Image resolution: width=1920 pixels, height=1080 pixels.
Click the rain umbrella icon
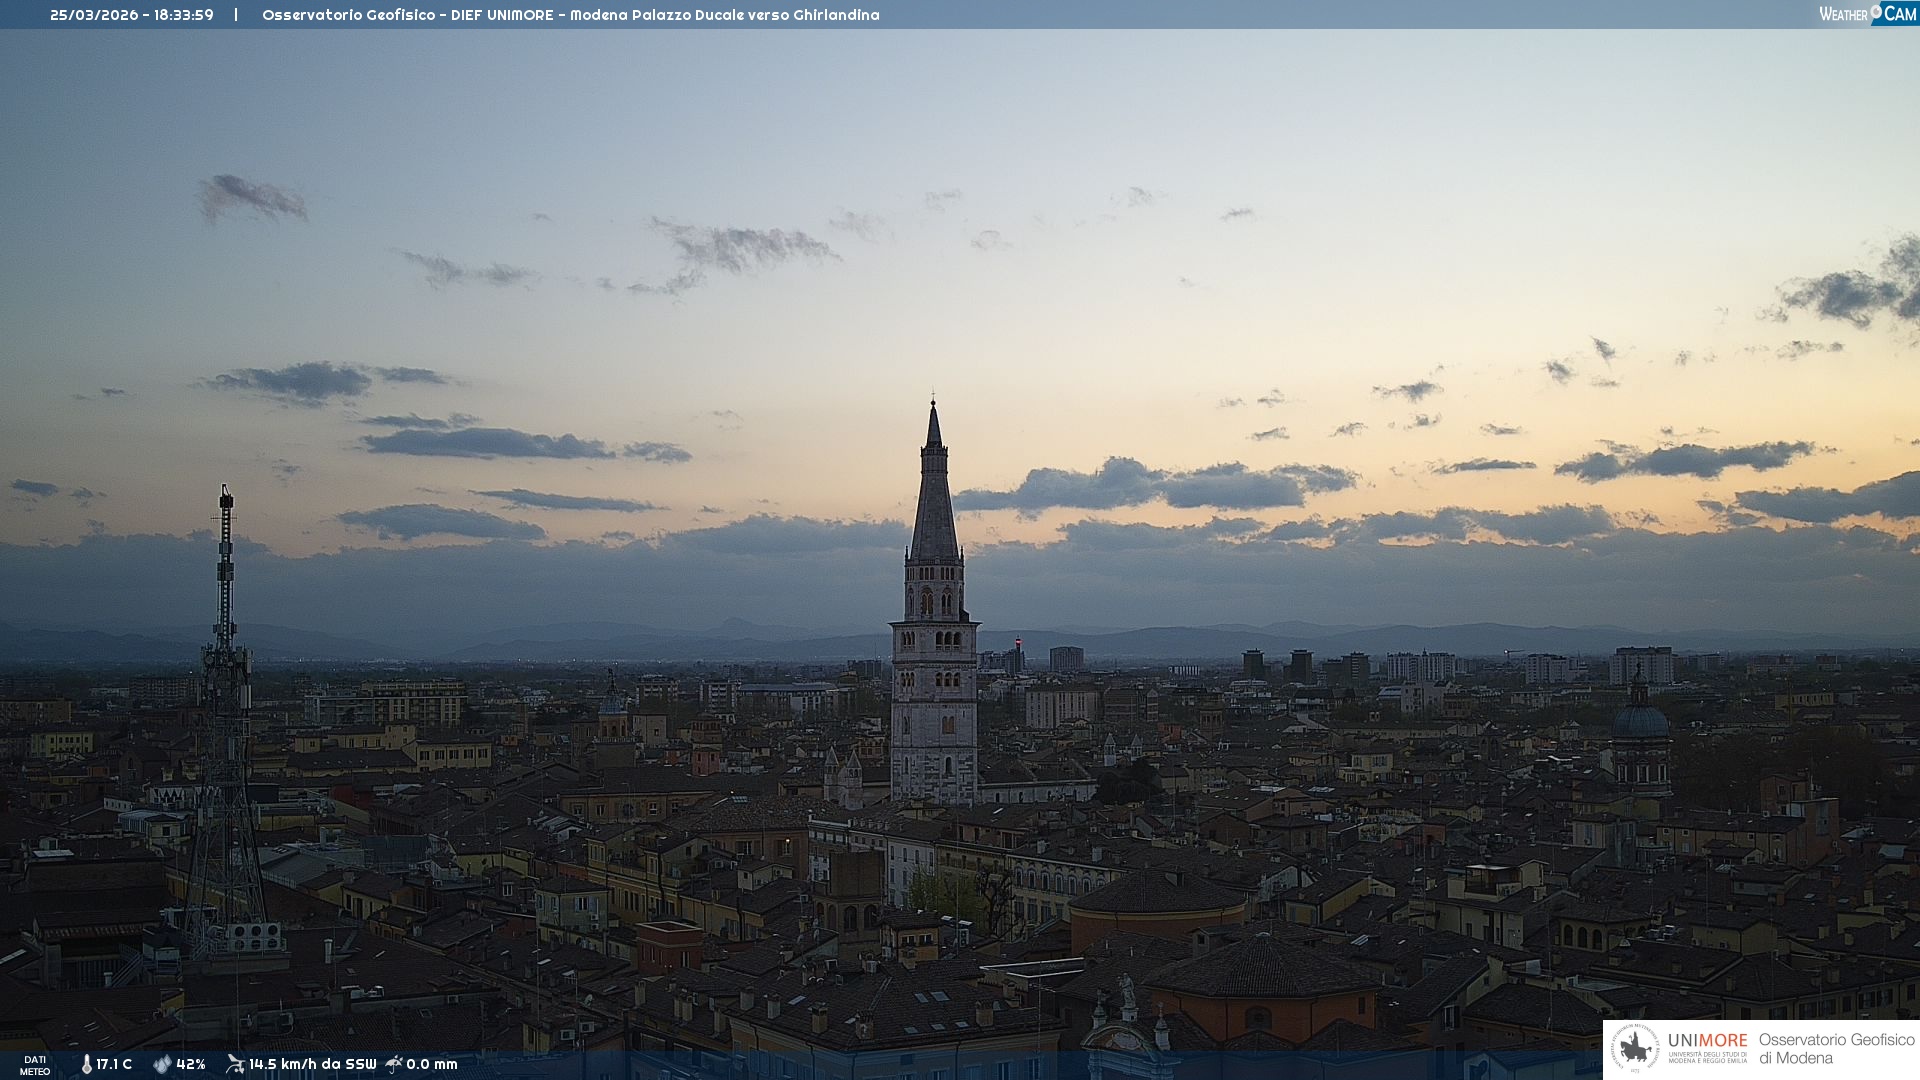click(394, 1064)
